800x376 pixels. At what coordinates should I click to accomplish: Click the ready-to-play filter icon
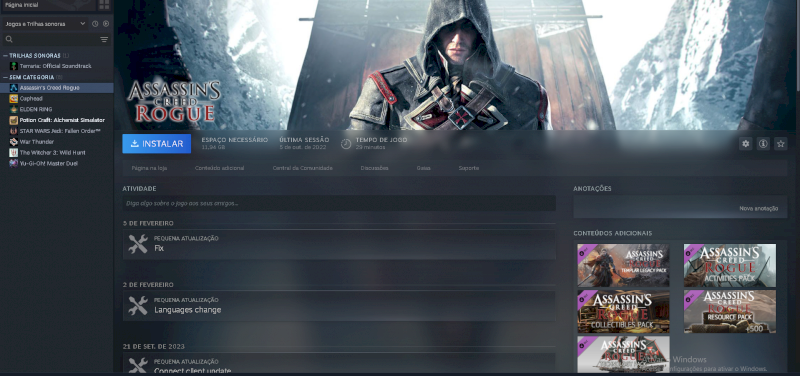click(106, 24)
